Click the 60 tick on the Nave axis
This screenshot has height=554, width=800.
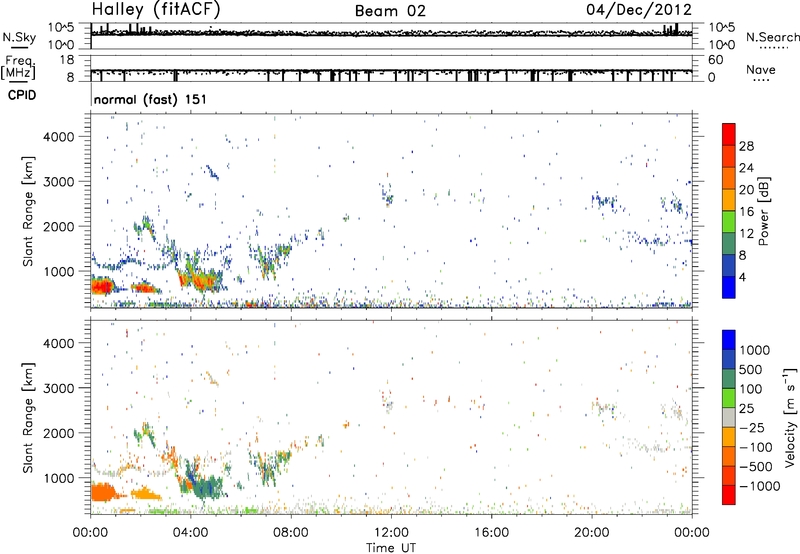pyautogui.click(x=715, y=60)
